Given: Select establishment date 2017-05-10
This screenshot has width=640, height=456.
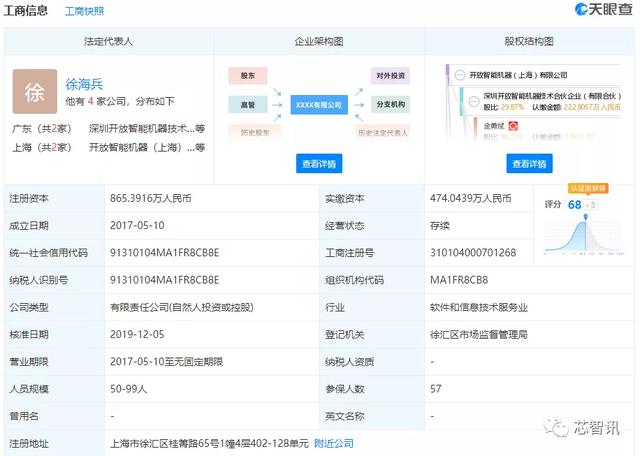Looking at the screenshot, I should 137,225.
